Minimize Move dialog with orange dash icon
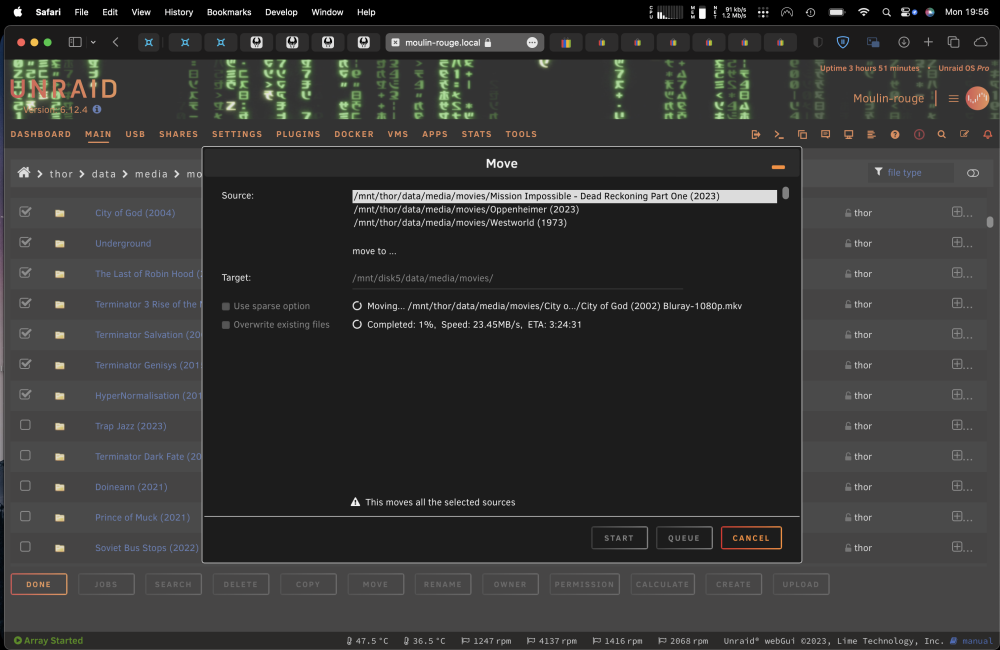The width and height of the screenshot is (1000, 650). coord(778,167)
